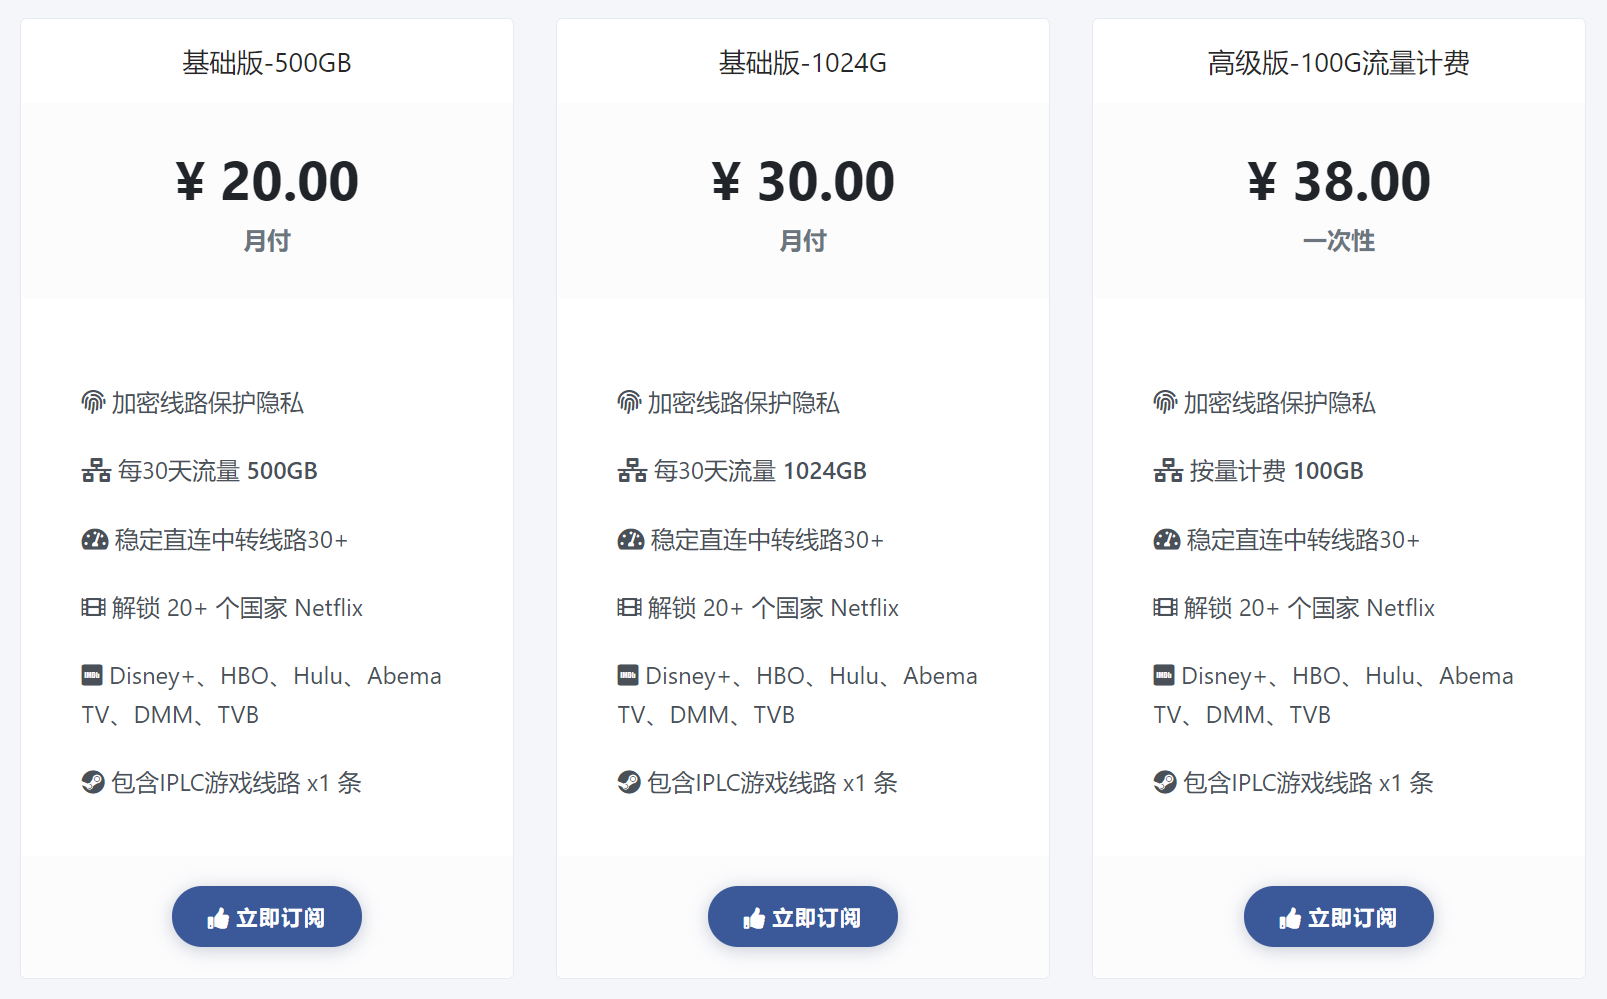
Task: Click the 按量计费 100GB feature text
Action: (x=1276, y=471)
